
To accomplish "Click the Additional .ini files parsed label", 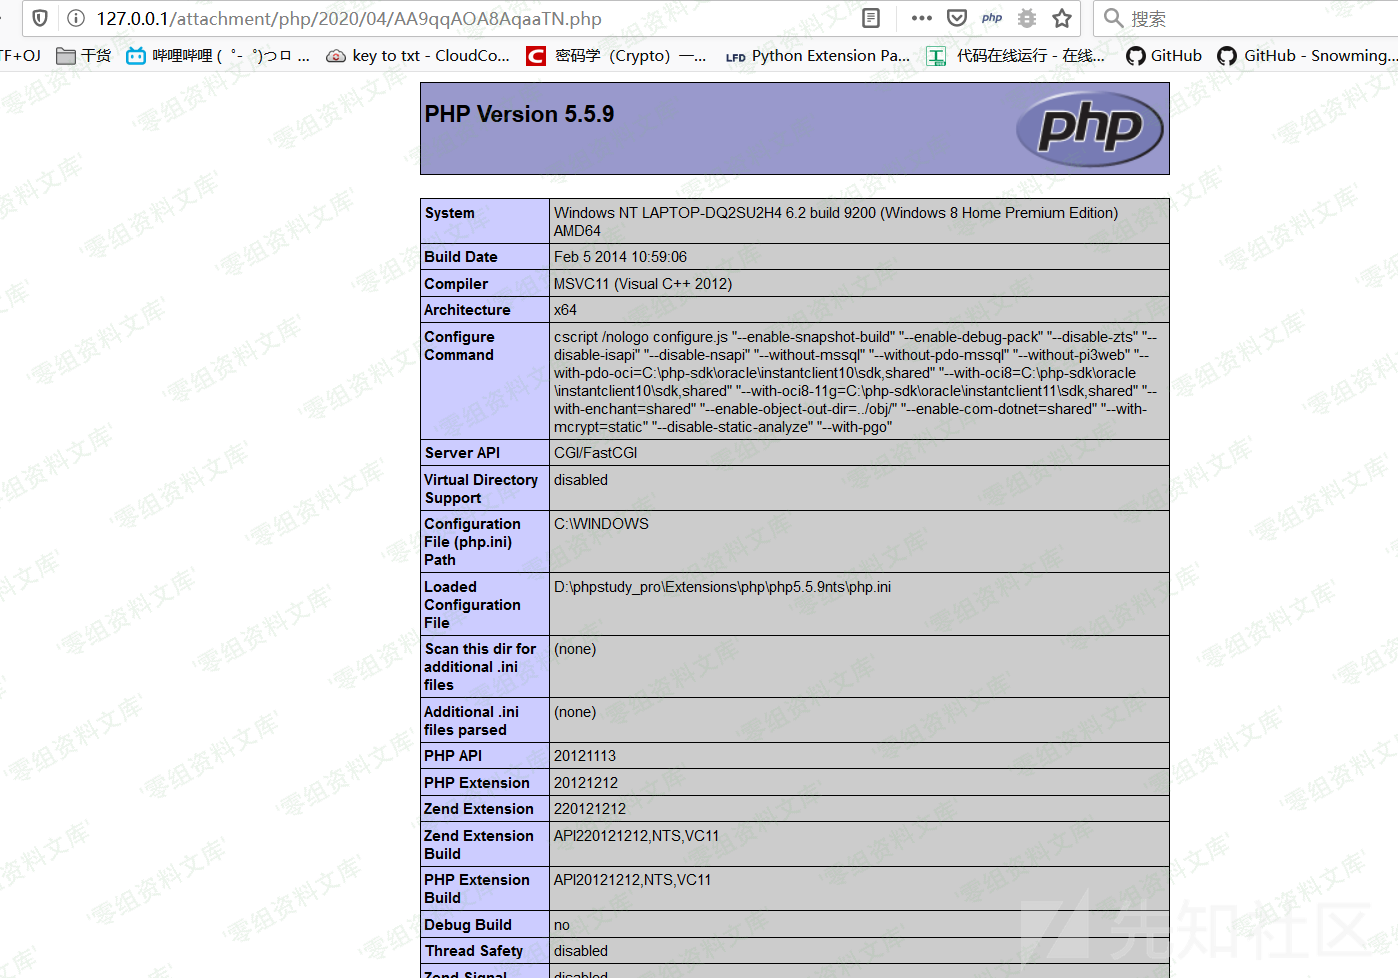I will tap(471, 721).
